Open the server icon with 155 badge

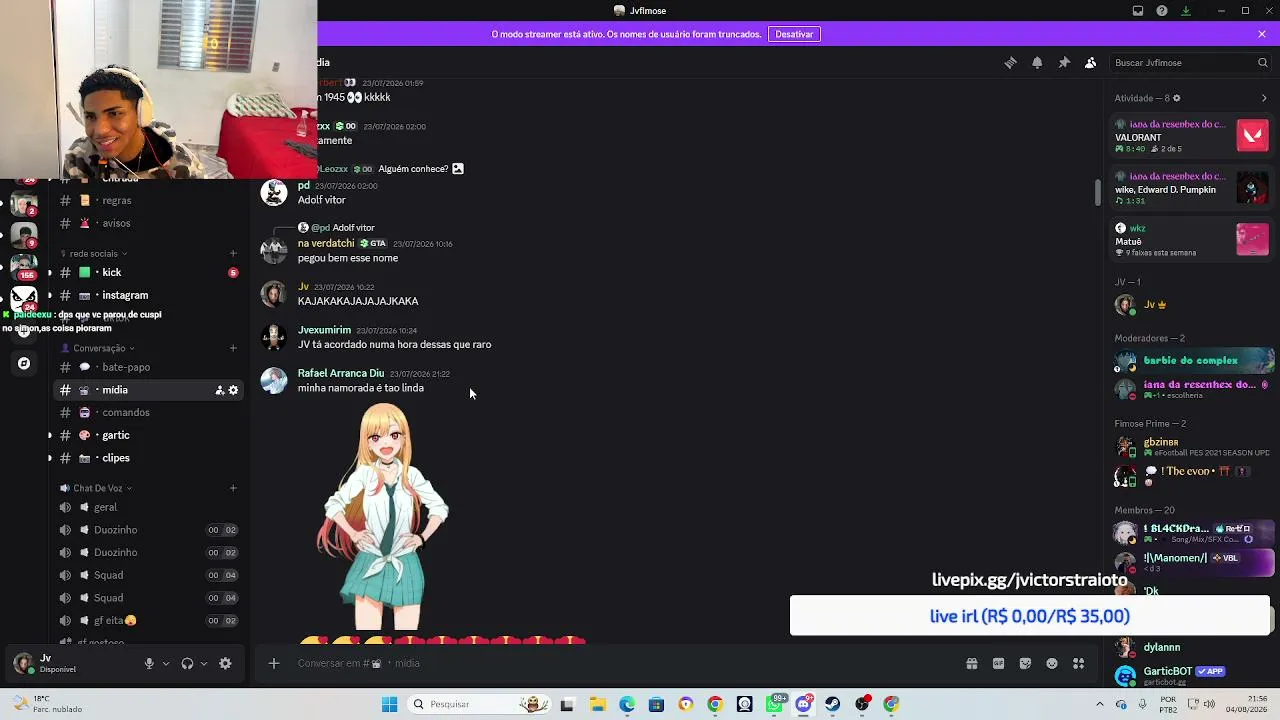[24, 265]
